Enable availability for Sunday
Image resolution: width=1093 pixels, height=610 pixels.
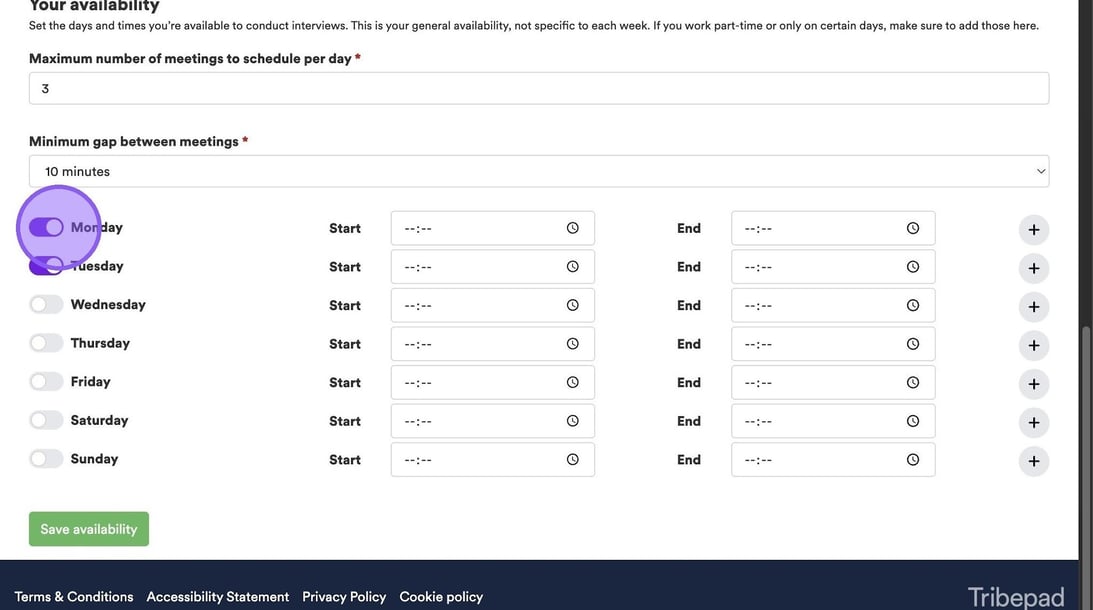pyautogui.click(x=46, y=459)
